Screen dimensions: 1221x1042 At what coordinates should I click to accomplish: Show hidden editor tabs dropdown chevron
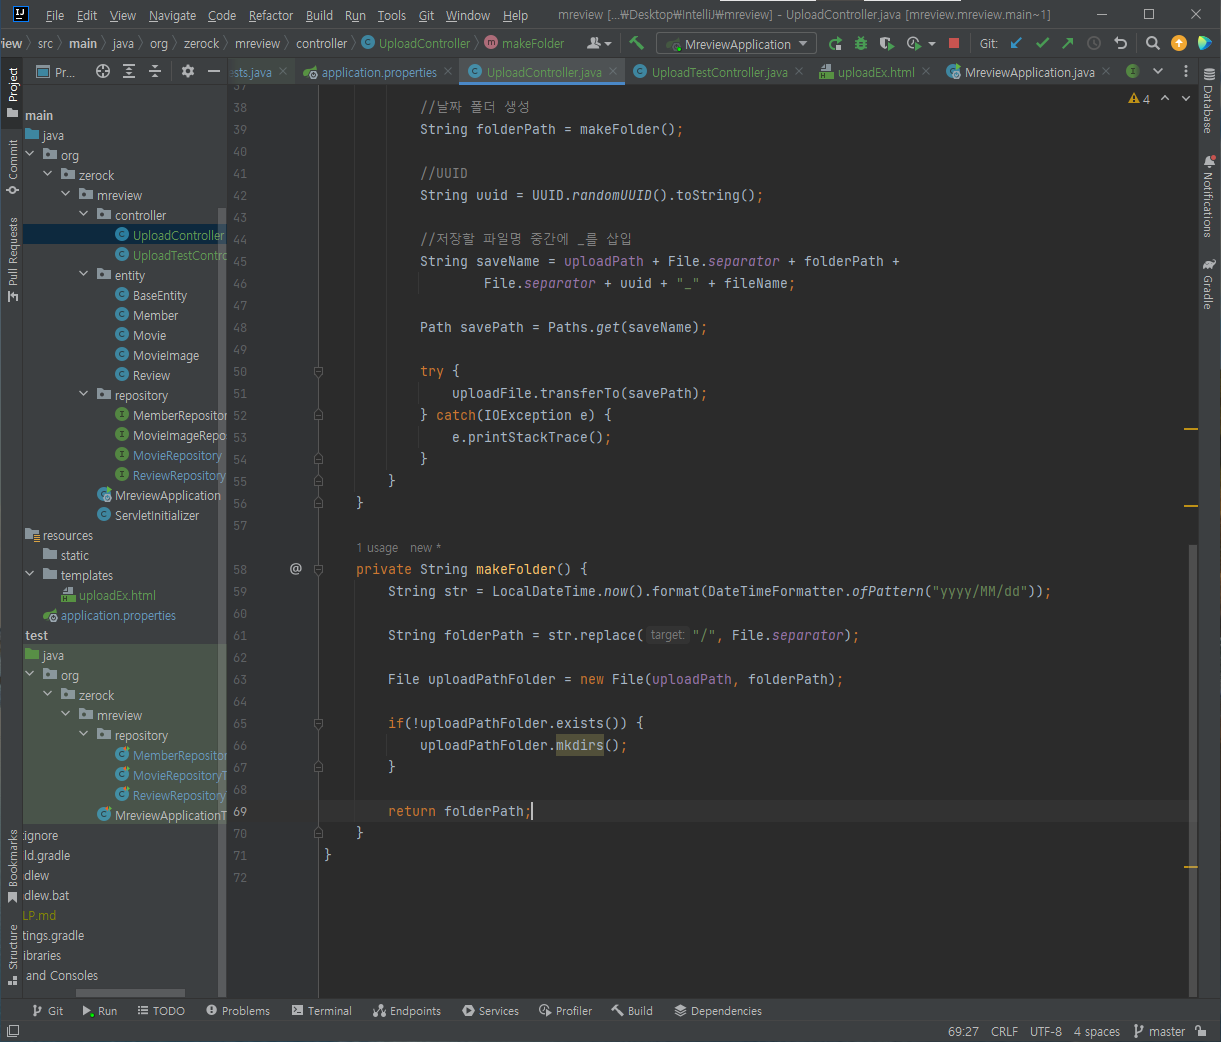pos(1158,71)
